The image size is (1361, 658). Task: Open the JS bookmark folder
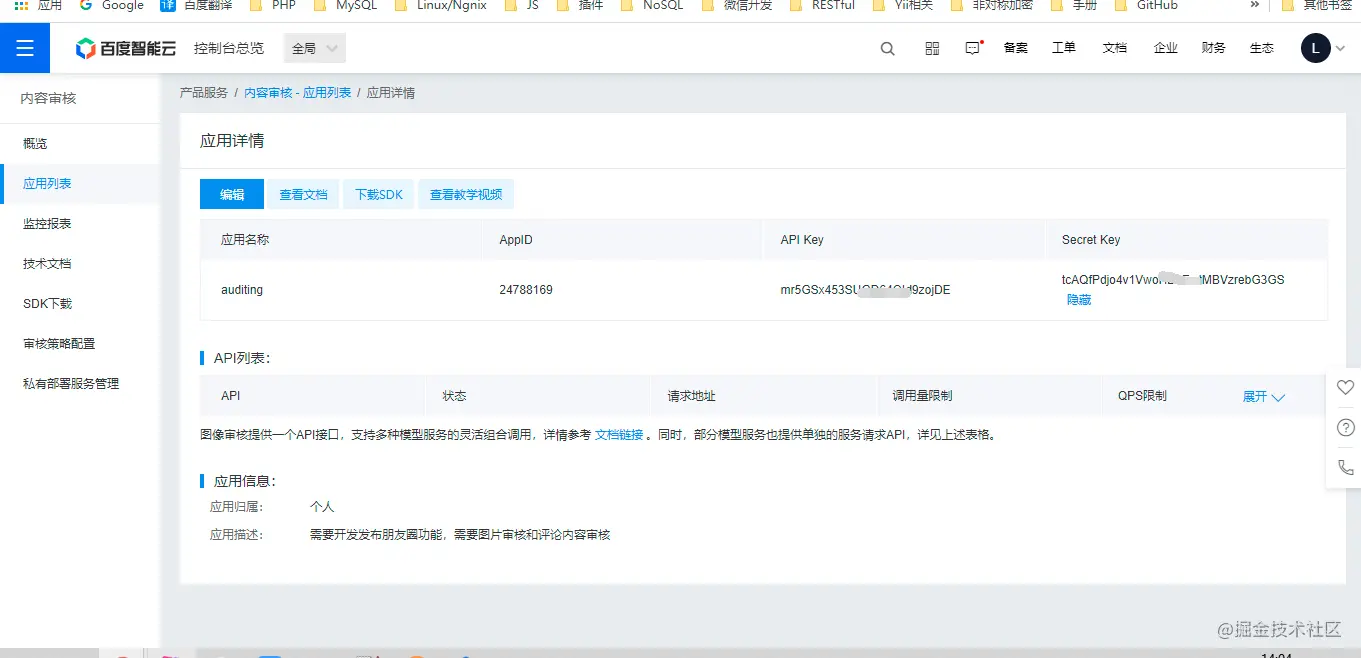pos(522,5)
